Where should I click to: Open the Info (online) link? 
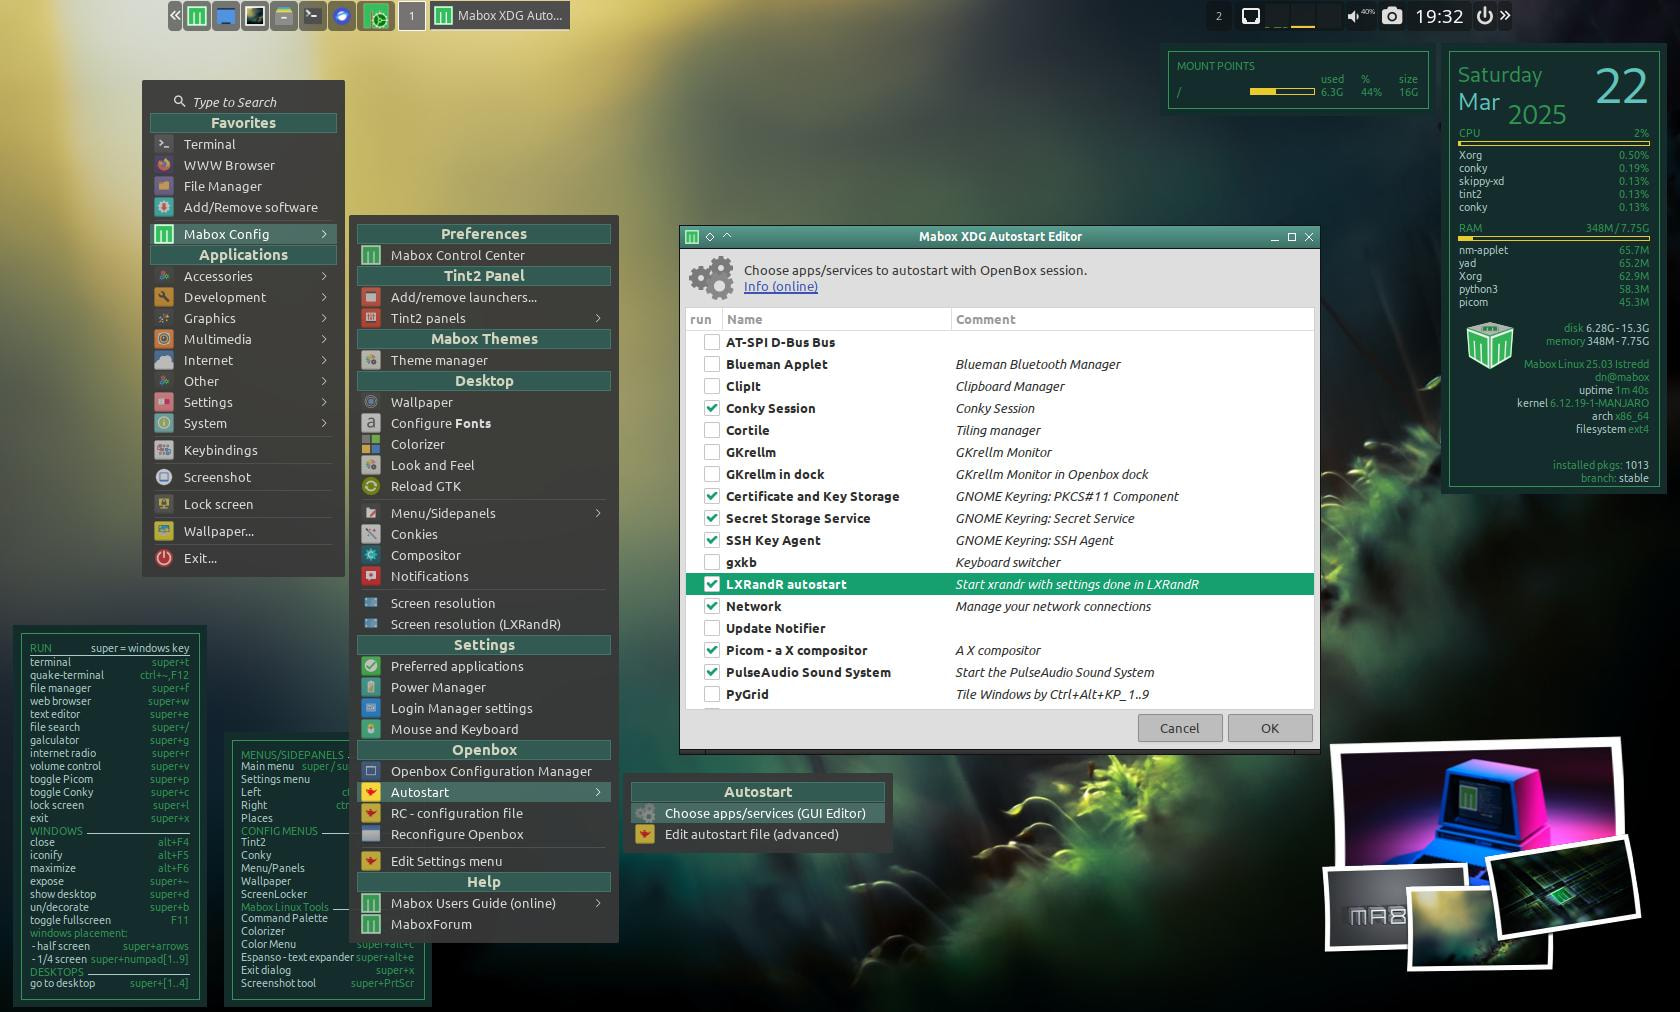tap(780, 287)
